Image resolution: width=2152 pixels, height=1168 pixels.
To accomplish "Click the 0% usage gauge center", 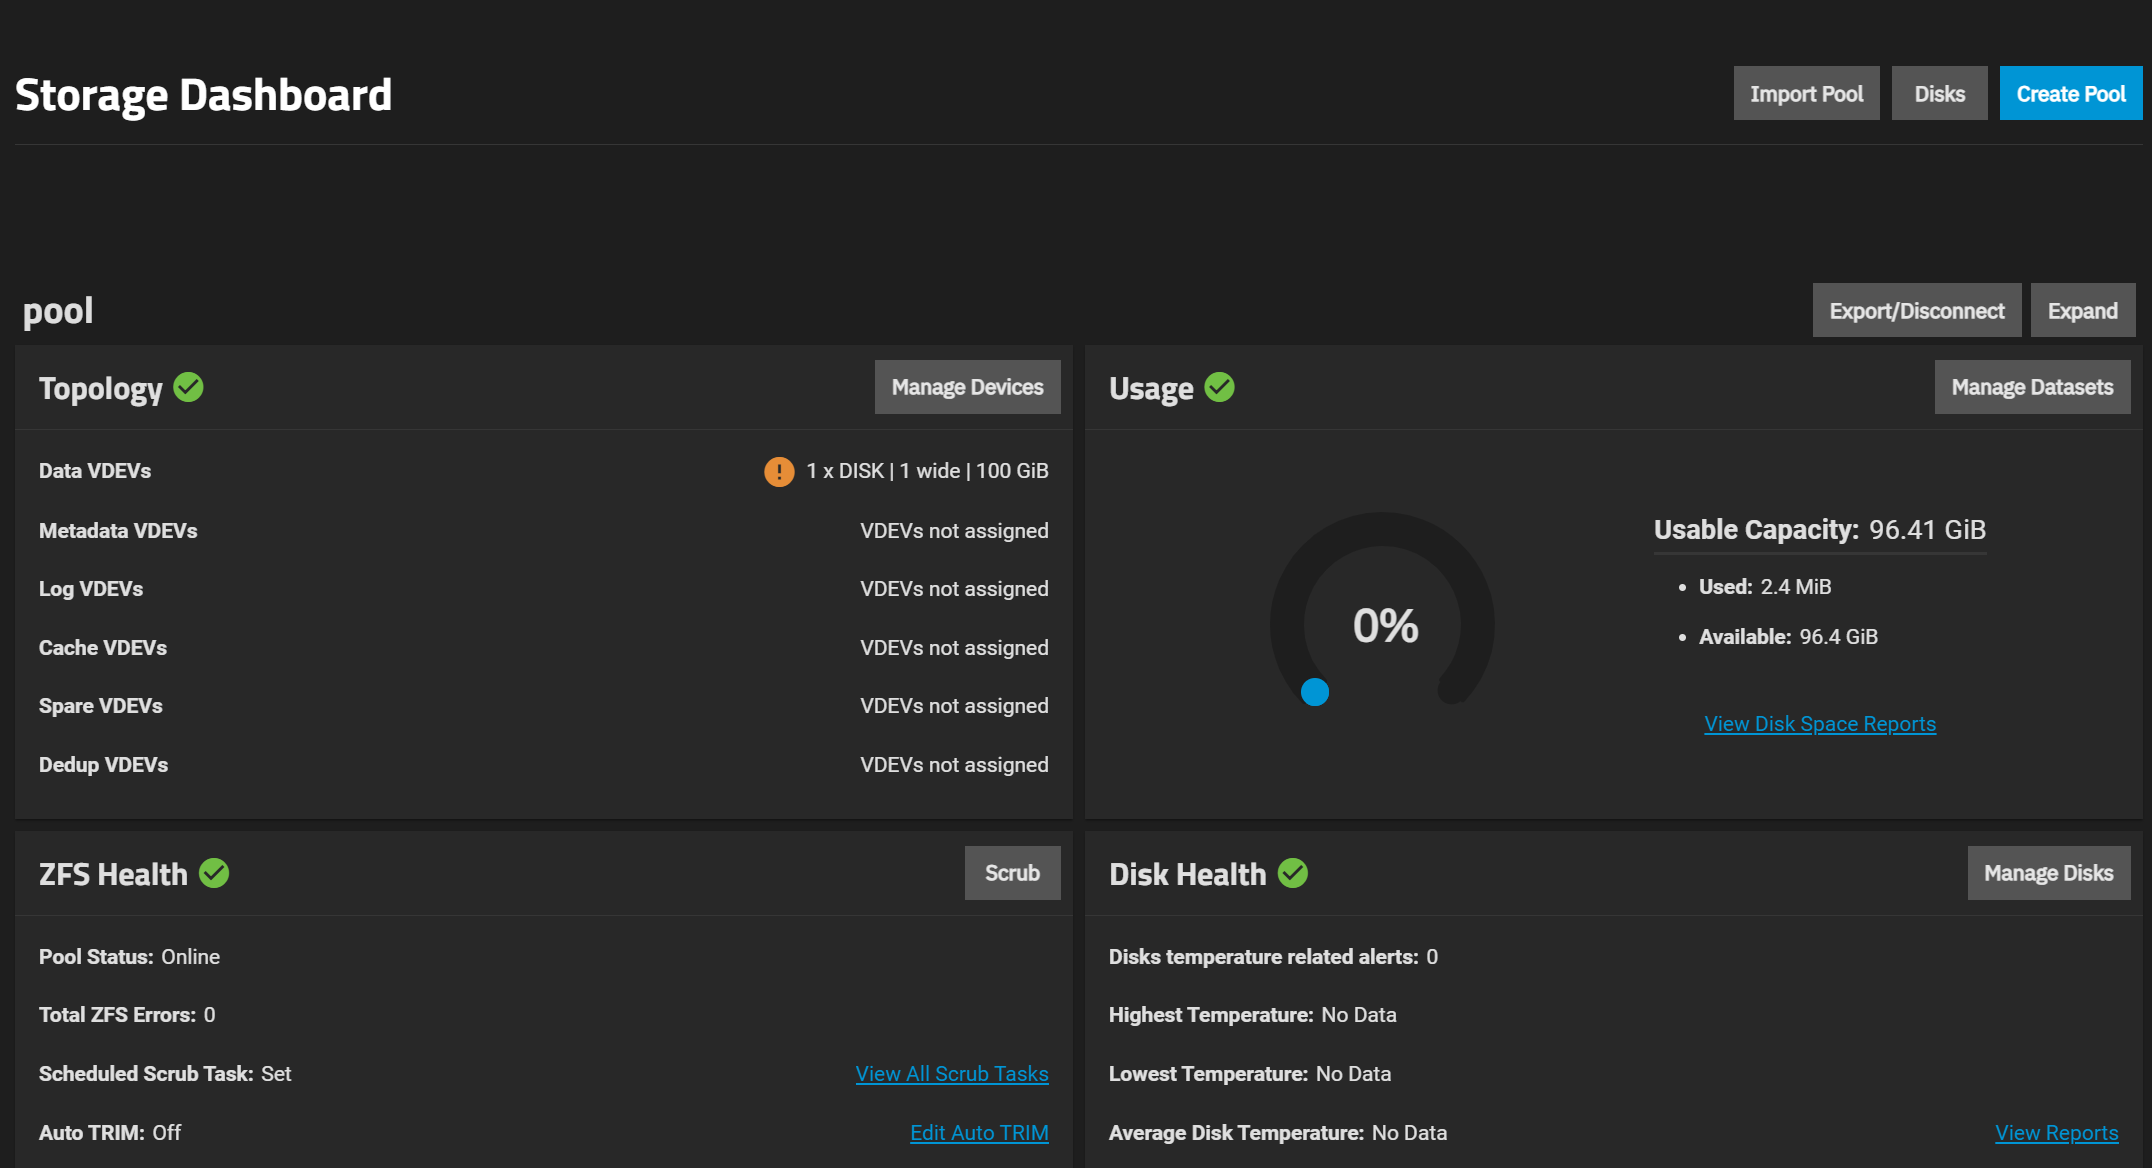I will 1385,626.
